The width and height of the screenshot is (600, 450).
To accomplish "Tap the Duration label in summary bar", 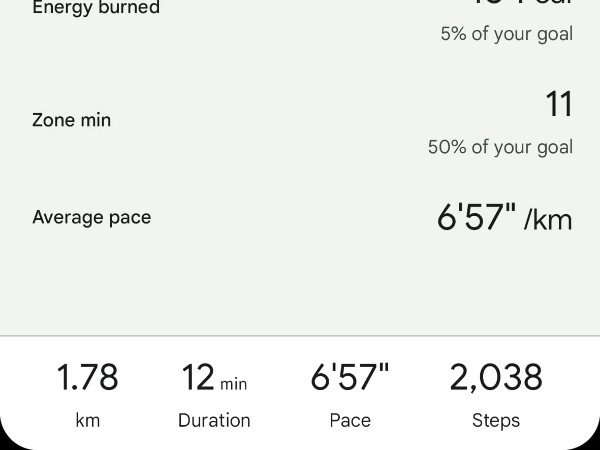I will 214,421.
